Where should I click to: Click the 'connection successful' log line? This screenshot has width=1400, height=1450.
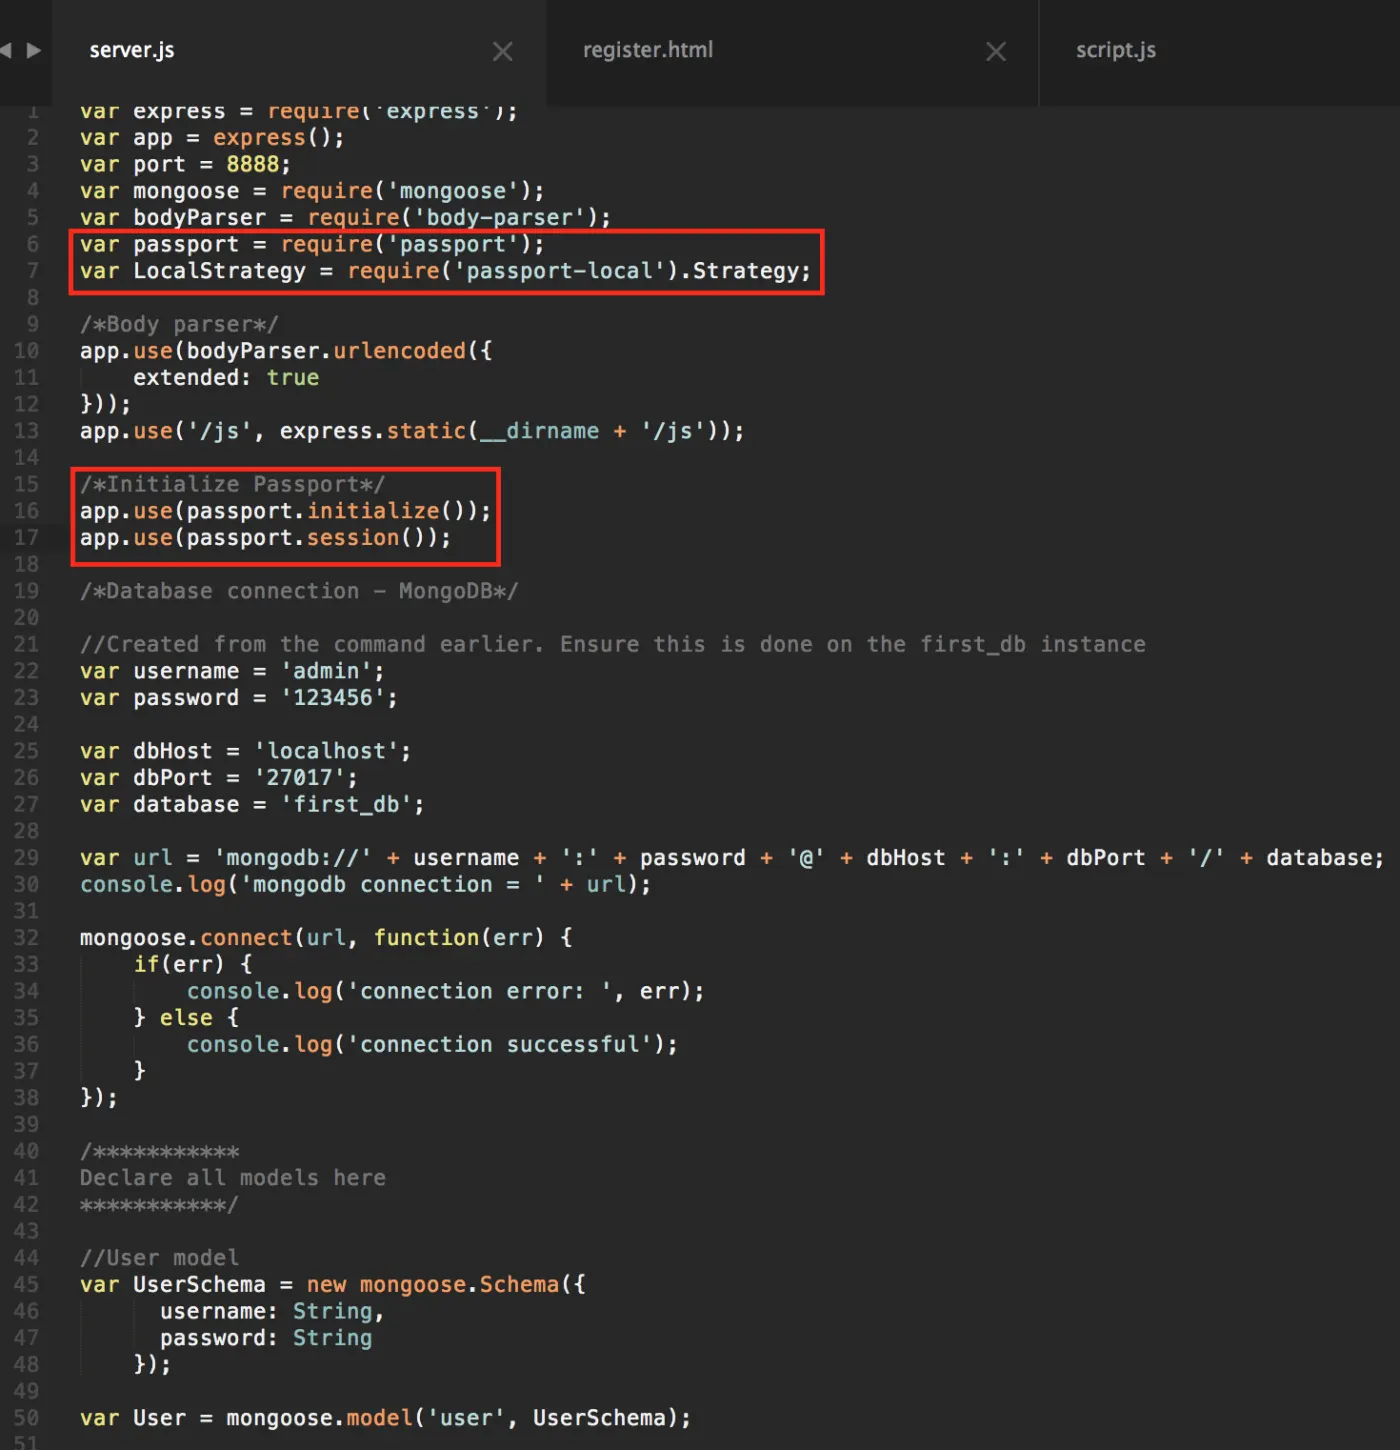(x=432, y=1044)
